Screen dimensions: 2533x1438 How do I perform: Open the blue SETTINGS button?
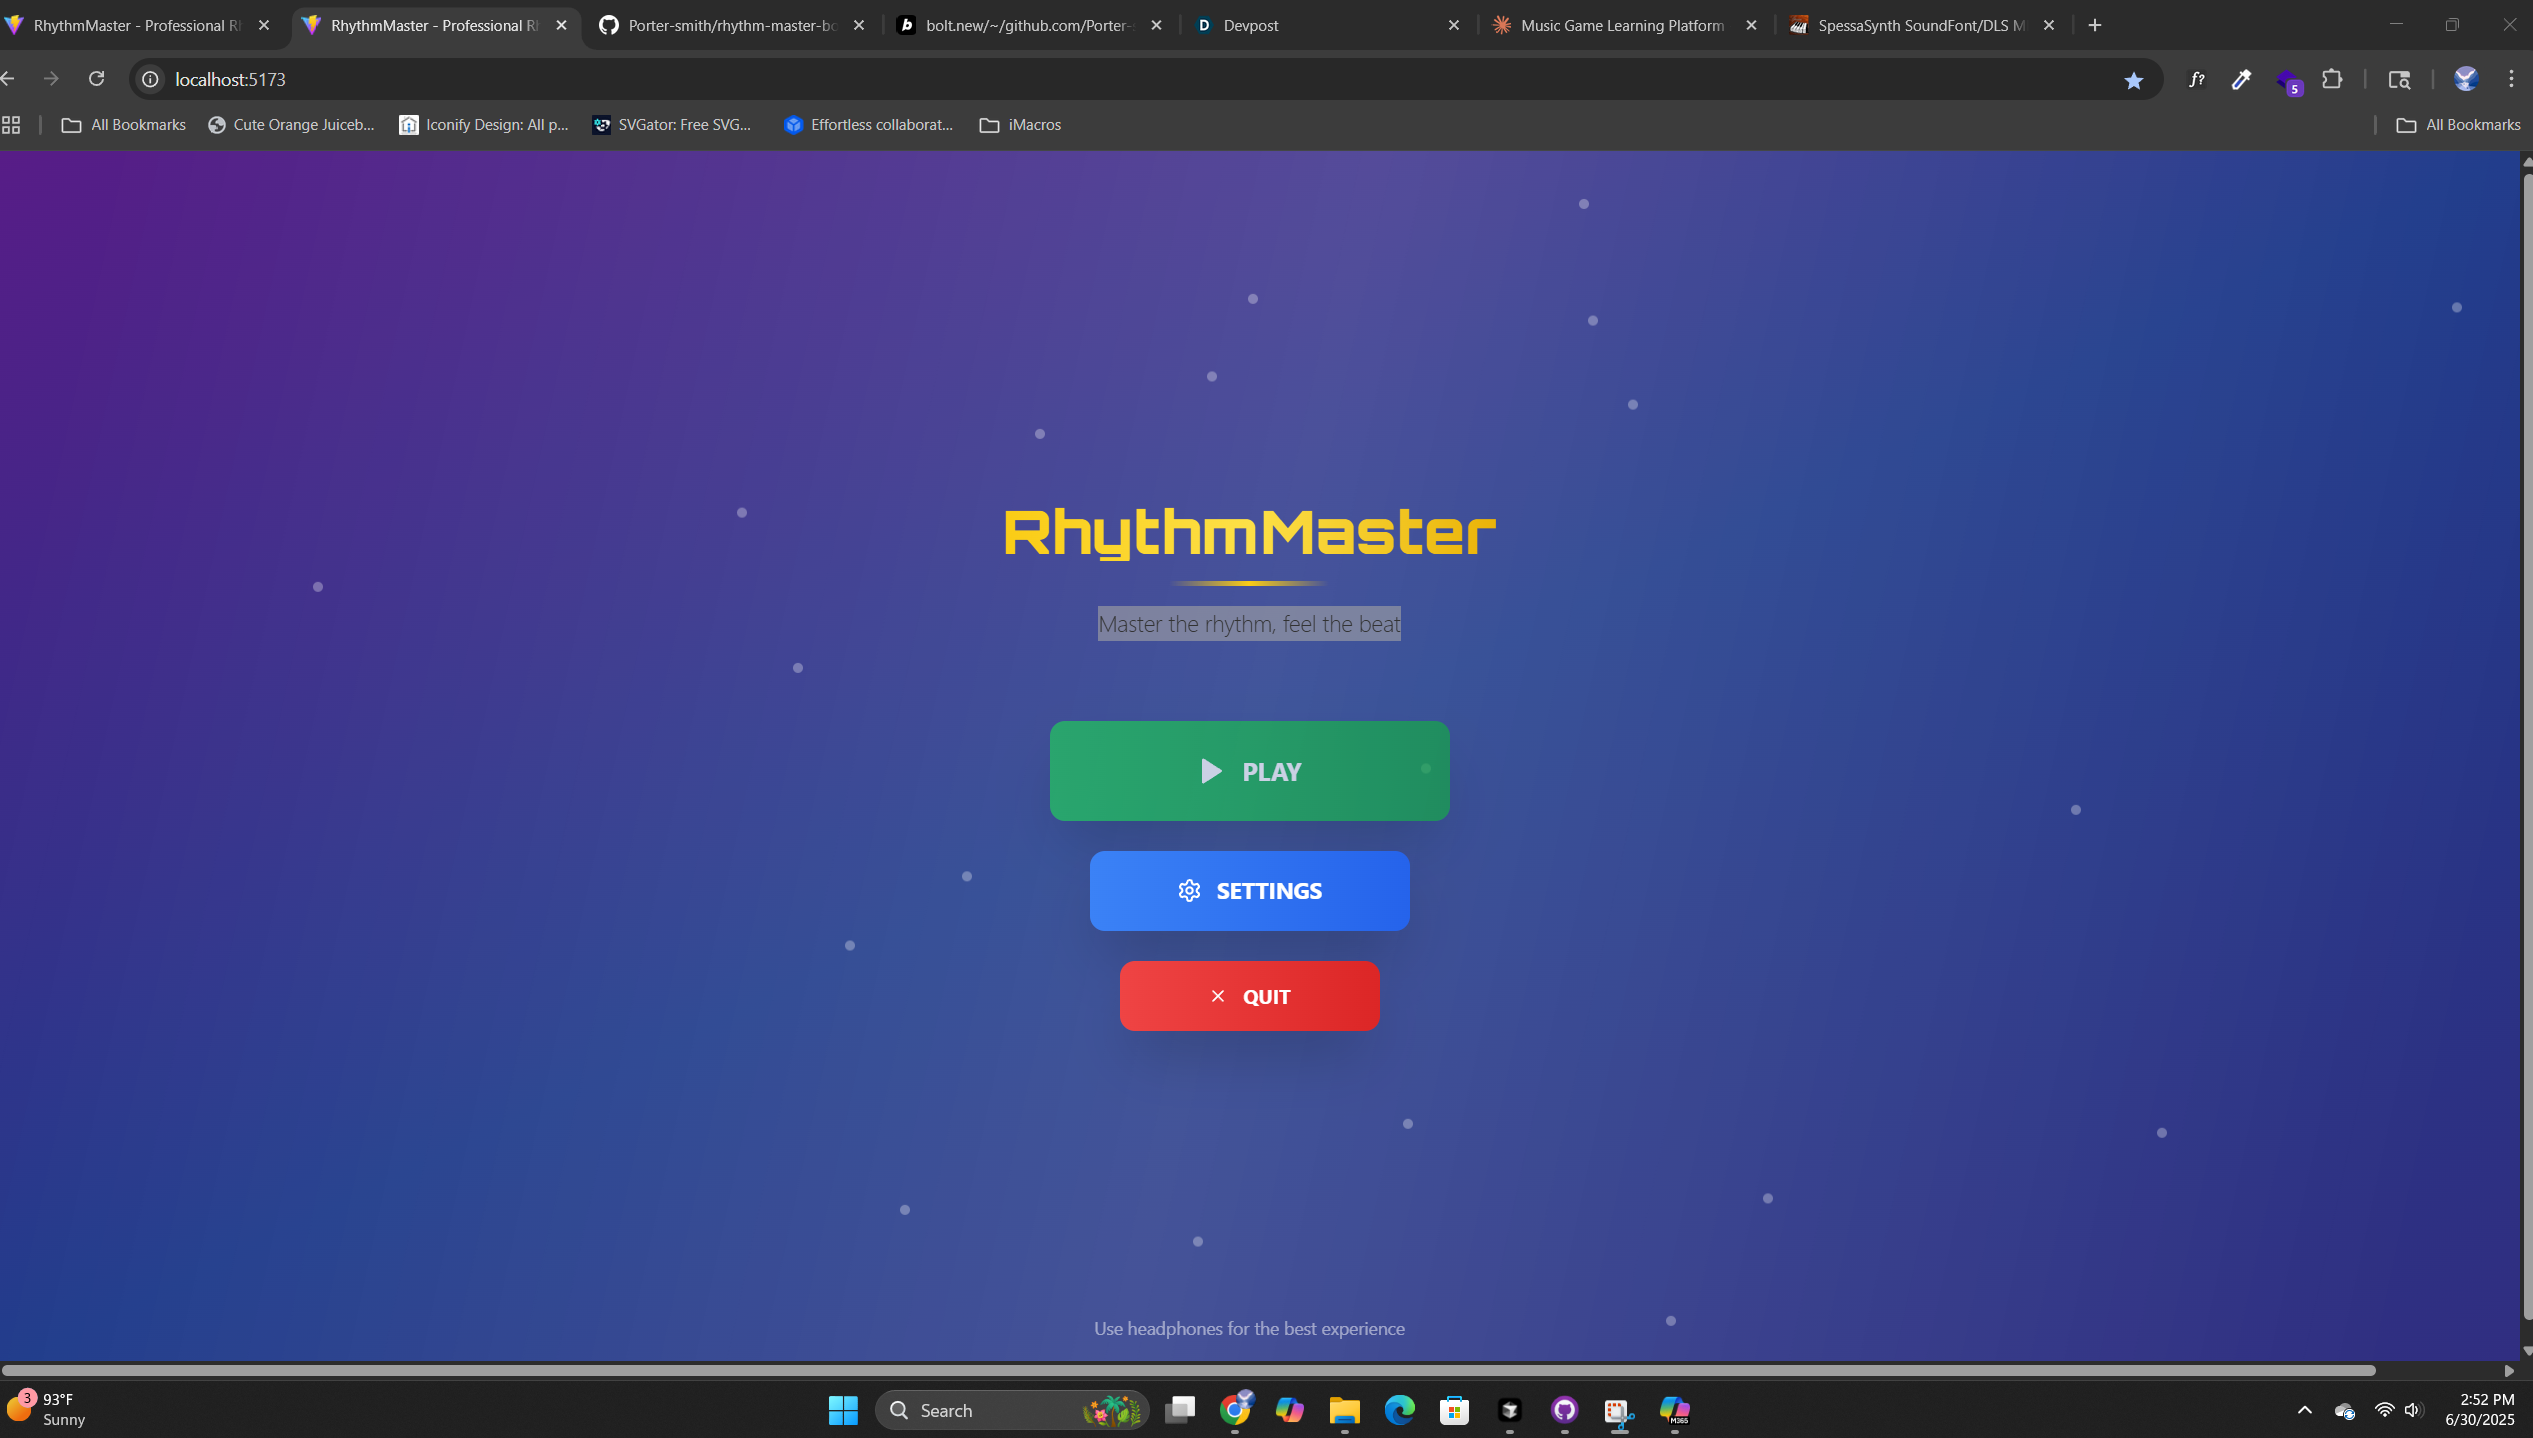coord(1249,891)
